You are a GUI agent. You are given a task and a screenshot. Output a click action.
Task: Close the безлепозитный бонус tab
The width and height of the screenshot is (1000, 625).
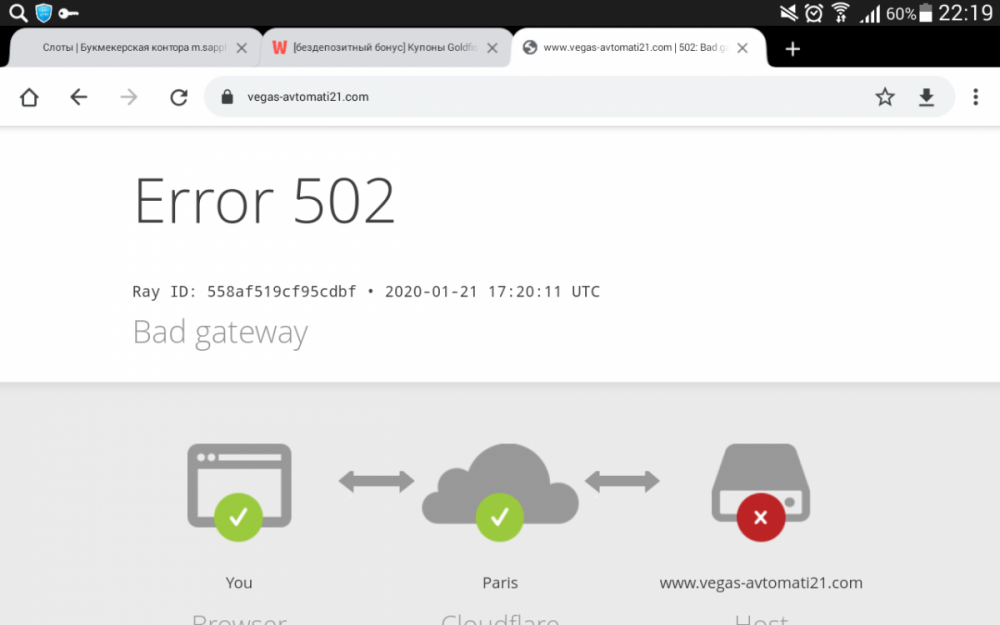coord(491,47)
